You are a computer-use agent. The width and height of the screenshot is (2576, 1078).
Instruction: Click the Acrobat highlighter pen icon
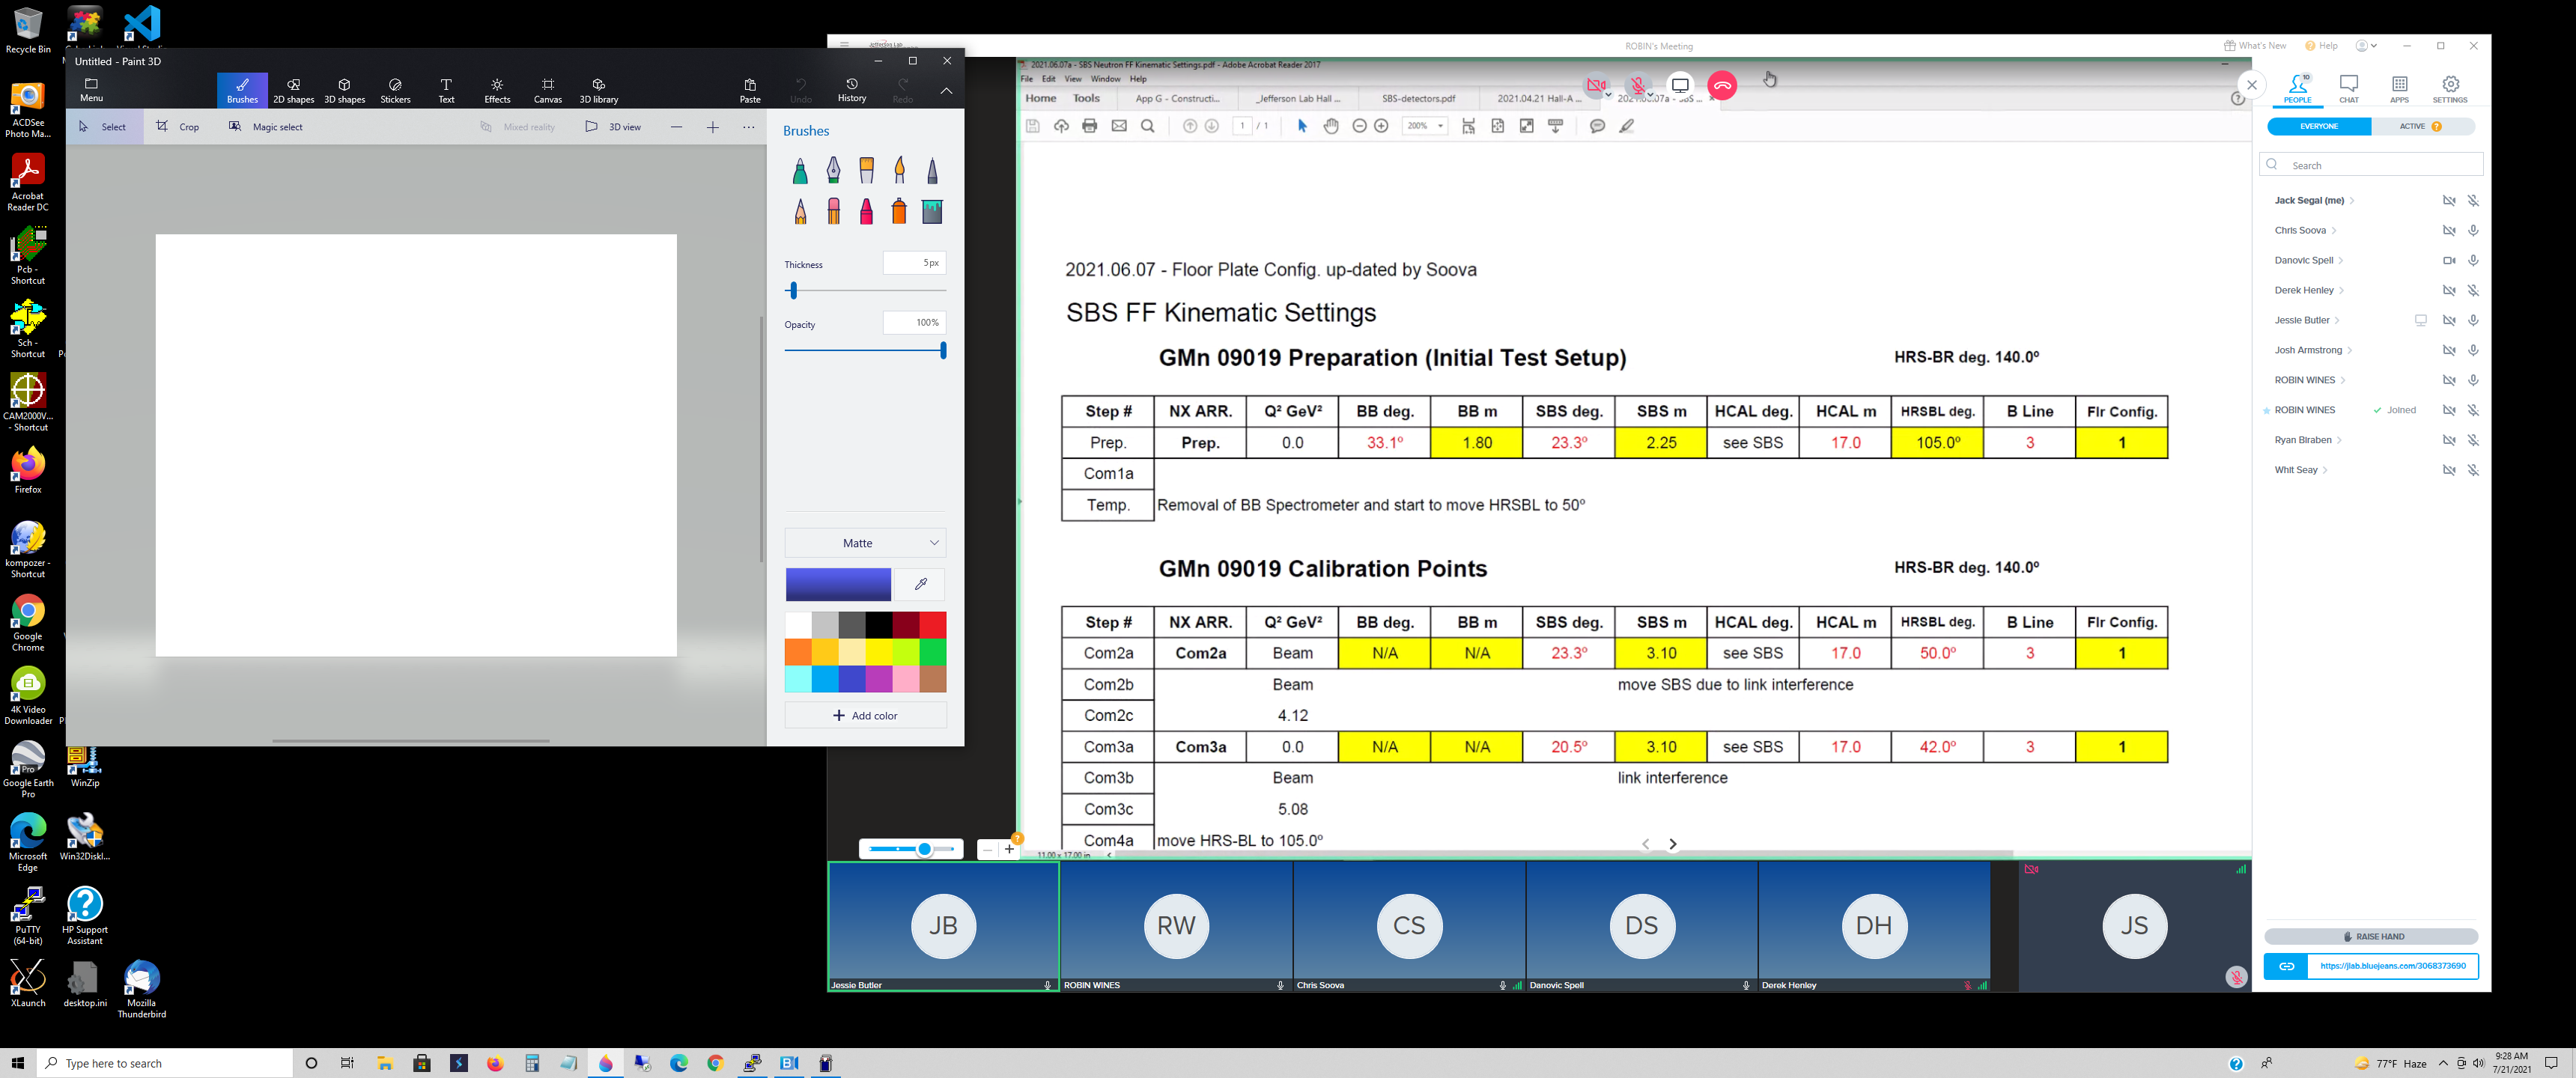point(1627,126)
